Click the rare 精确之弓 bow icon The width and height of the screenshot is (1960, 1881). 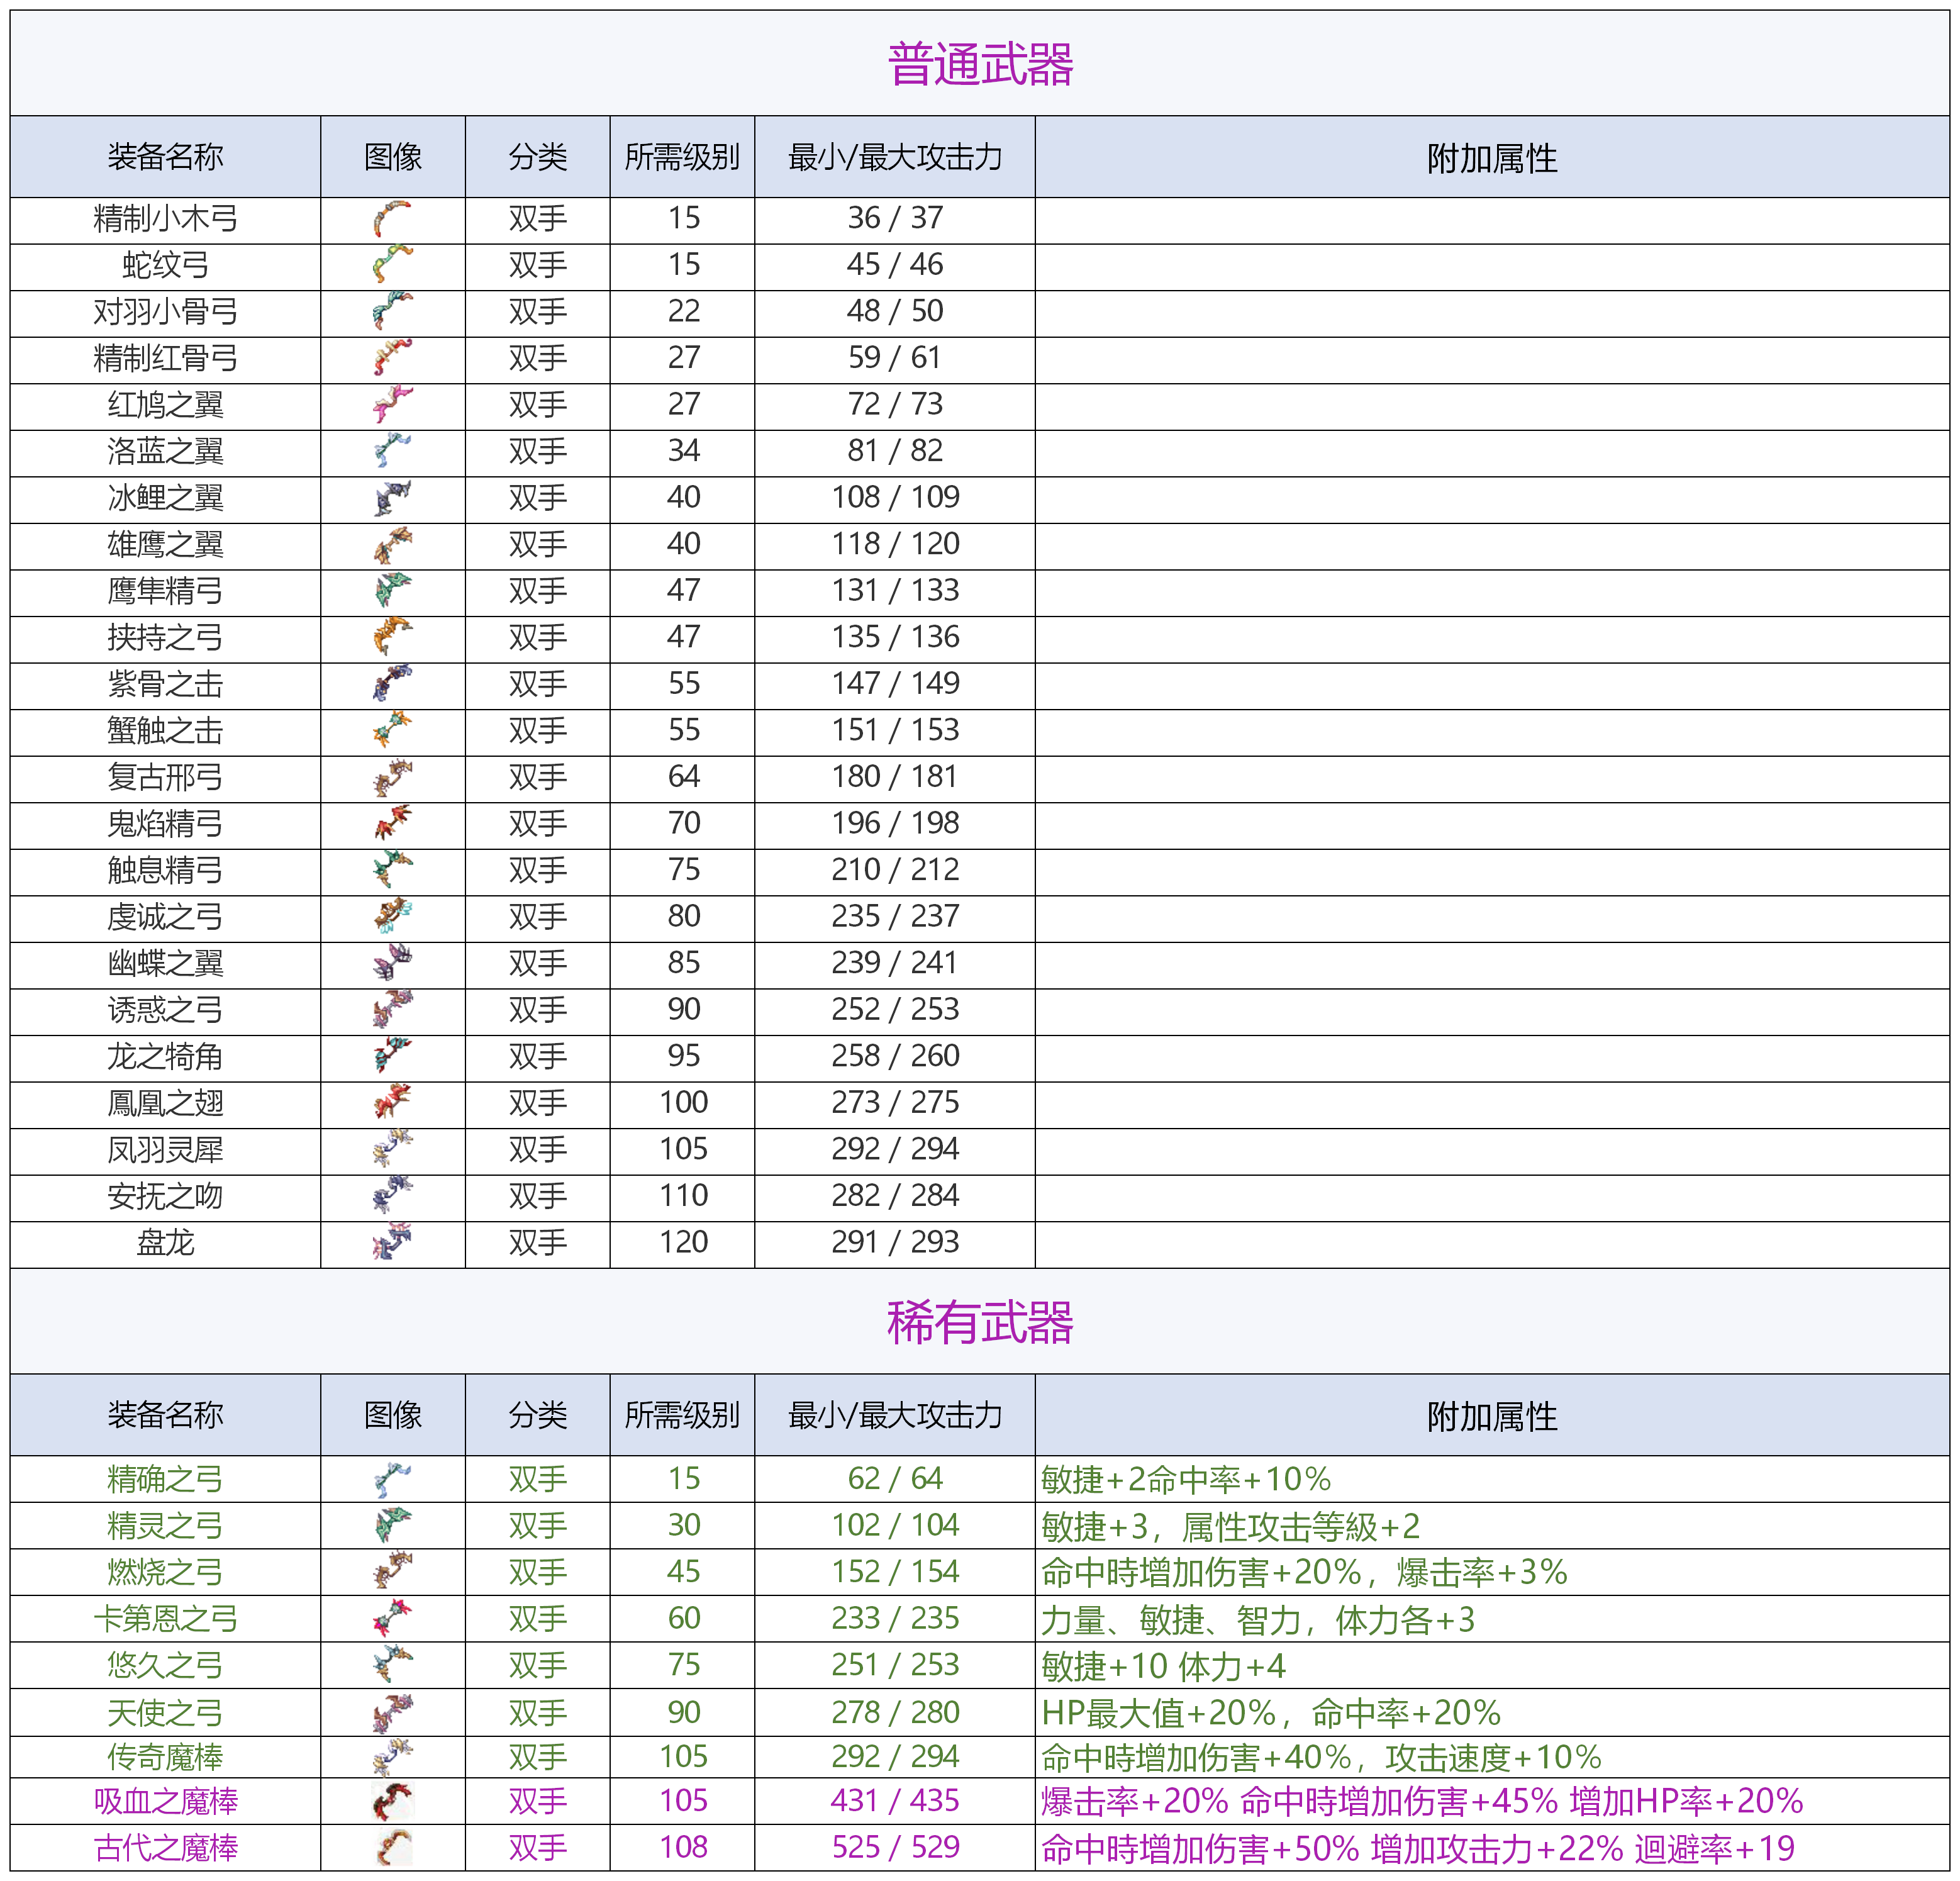click(x=392, y=1479)
